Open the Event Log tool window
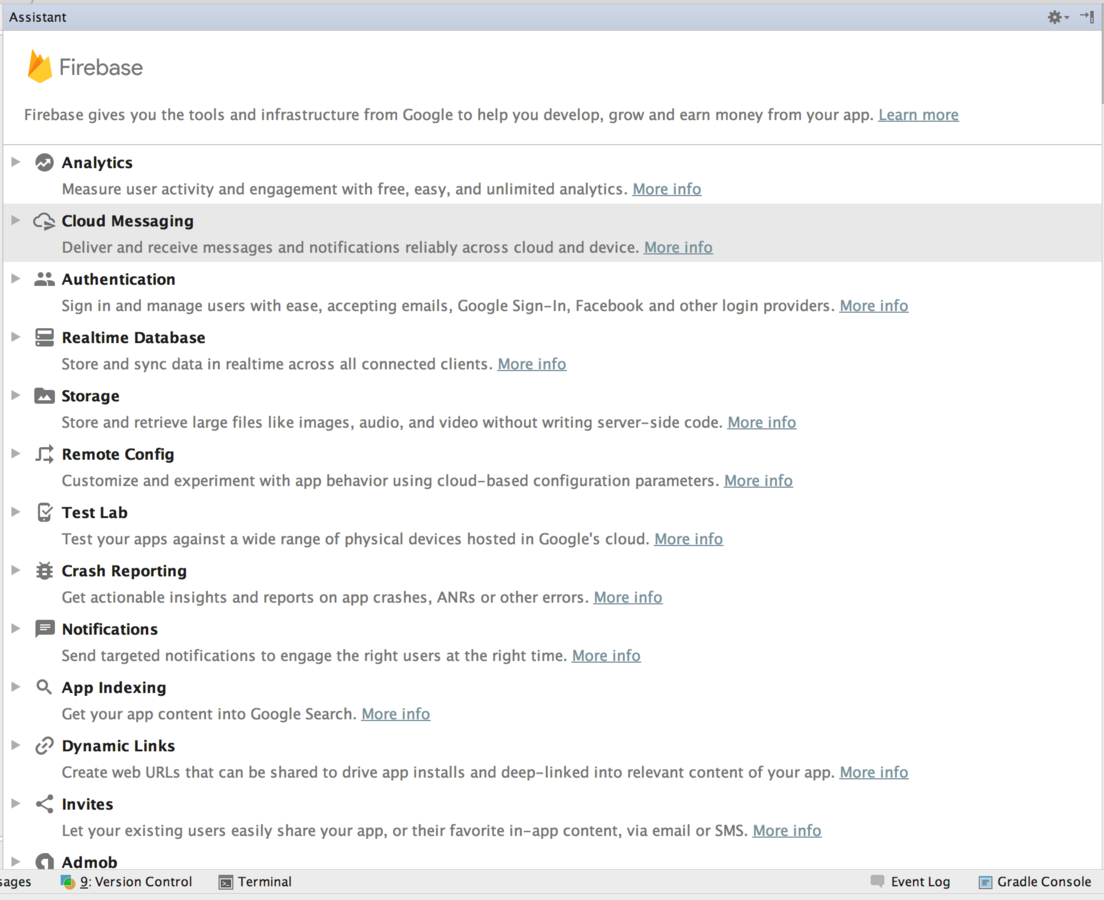Viewport: 1104px width, 900px height. [x=910, y=882]
